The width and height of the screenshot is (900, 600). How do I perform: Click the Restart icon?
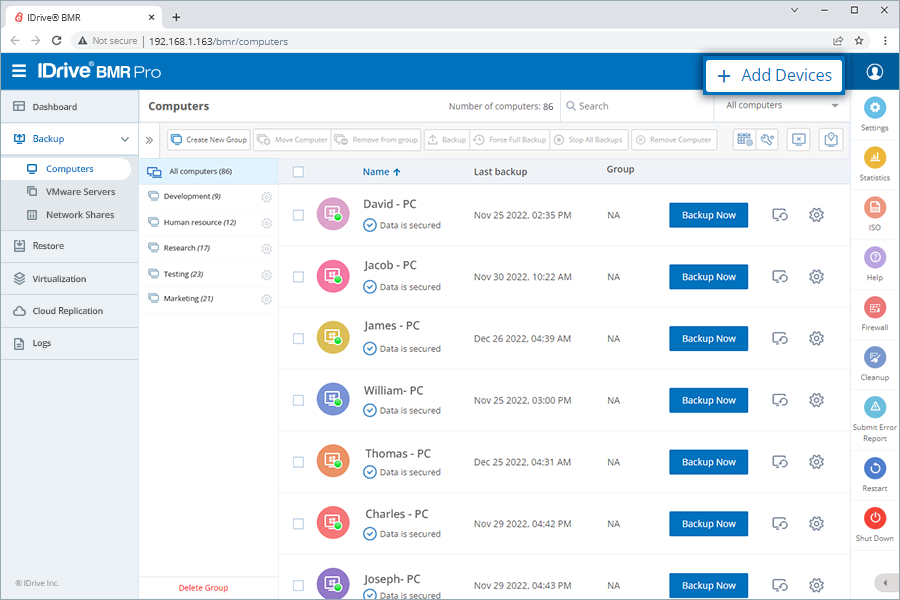(874, 468)
